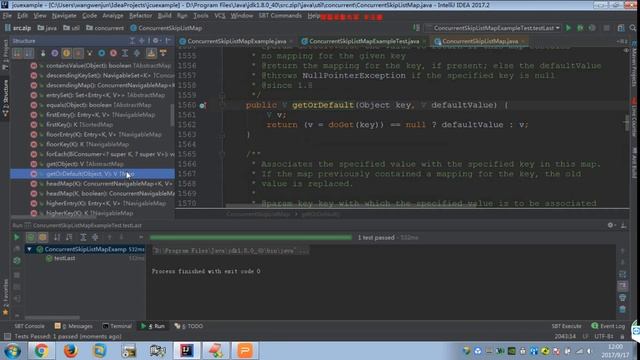Click the test progress bar
This screenshot has height=360, width=640.
(x=251, y=237)
